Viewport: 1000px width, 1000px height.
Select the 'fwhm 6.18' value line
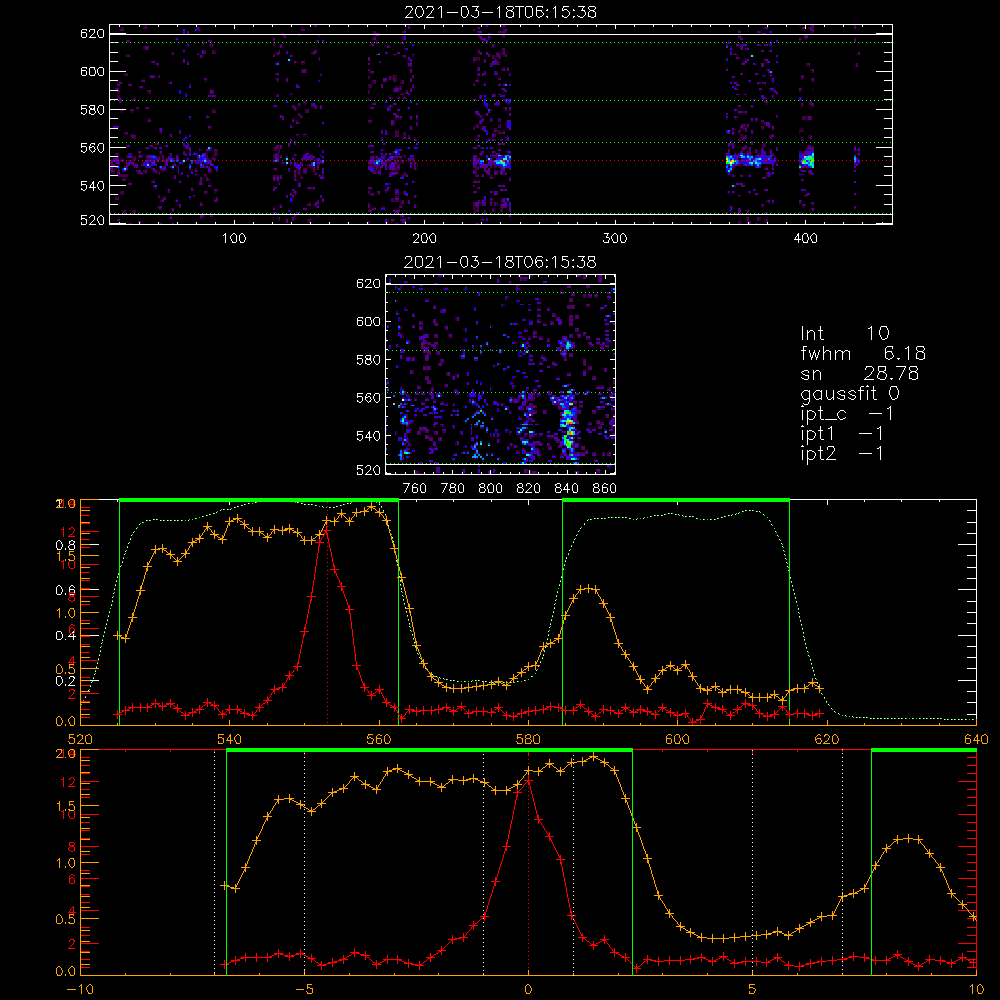tap(863, 353)
